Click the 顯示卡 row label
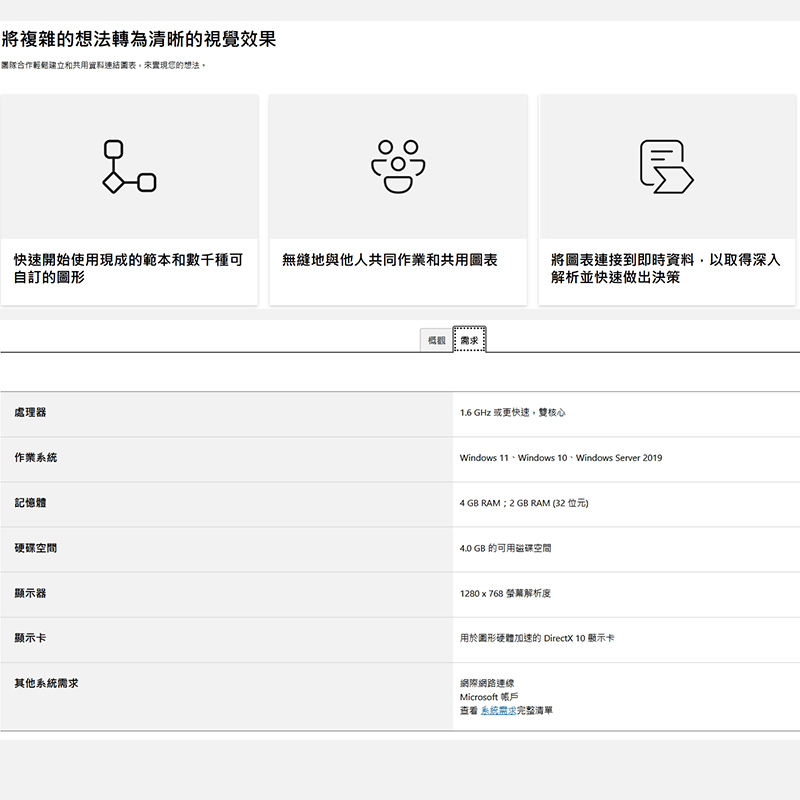 30,637
